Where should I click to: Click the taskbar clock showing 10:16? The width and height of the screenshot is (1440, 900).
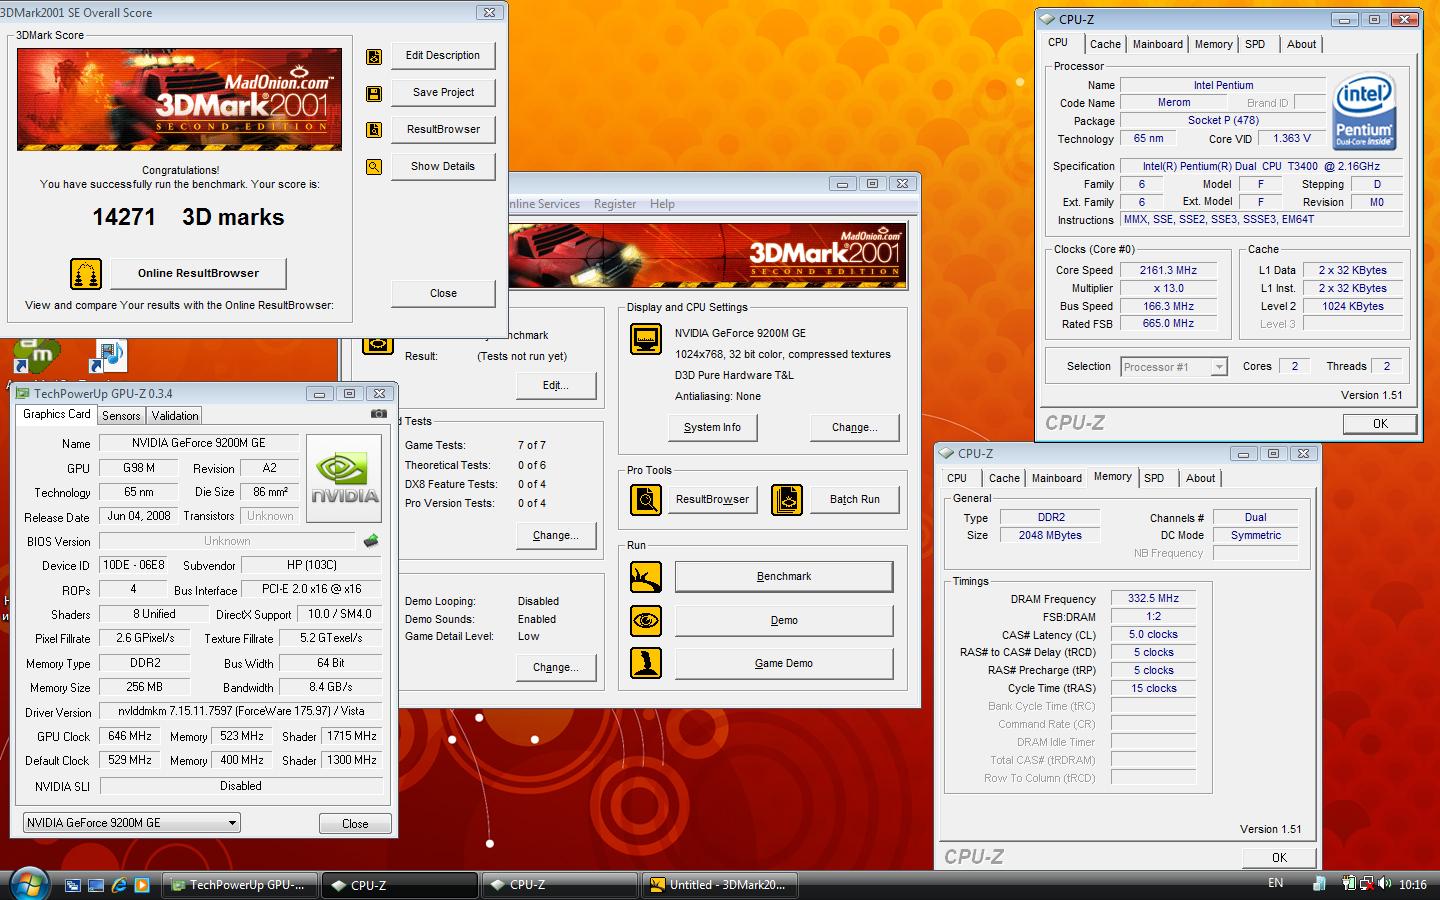[x=1412, y=884]
